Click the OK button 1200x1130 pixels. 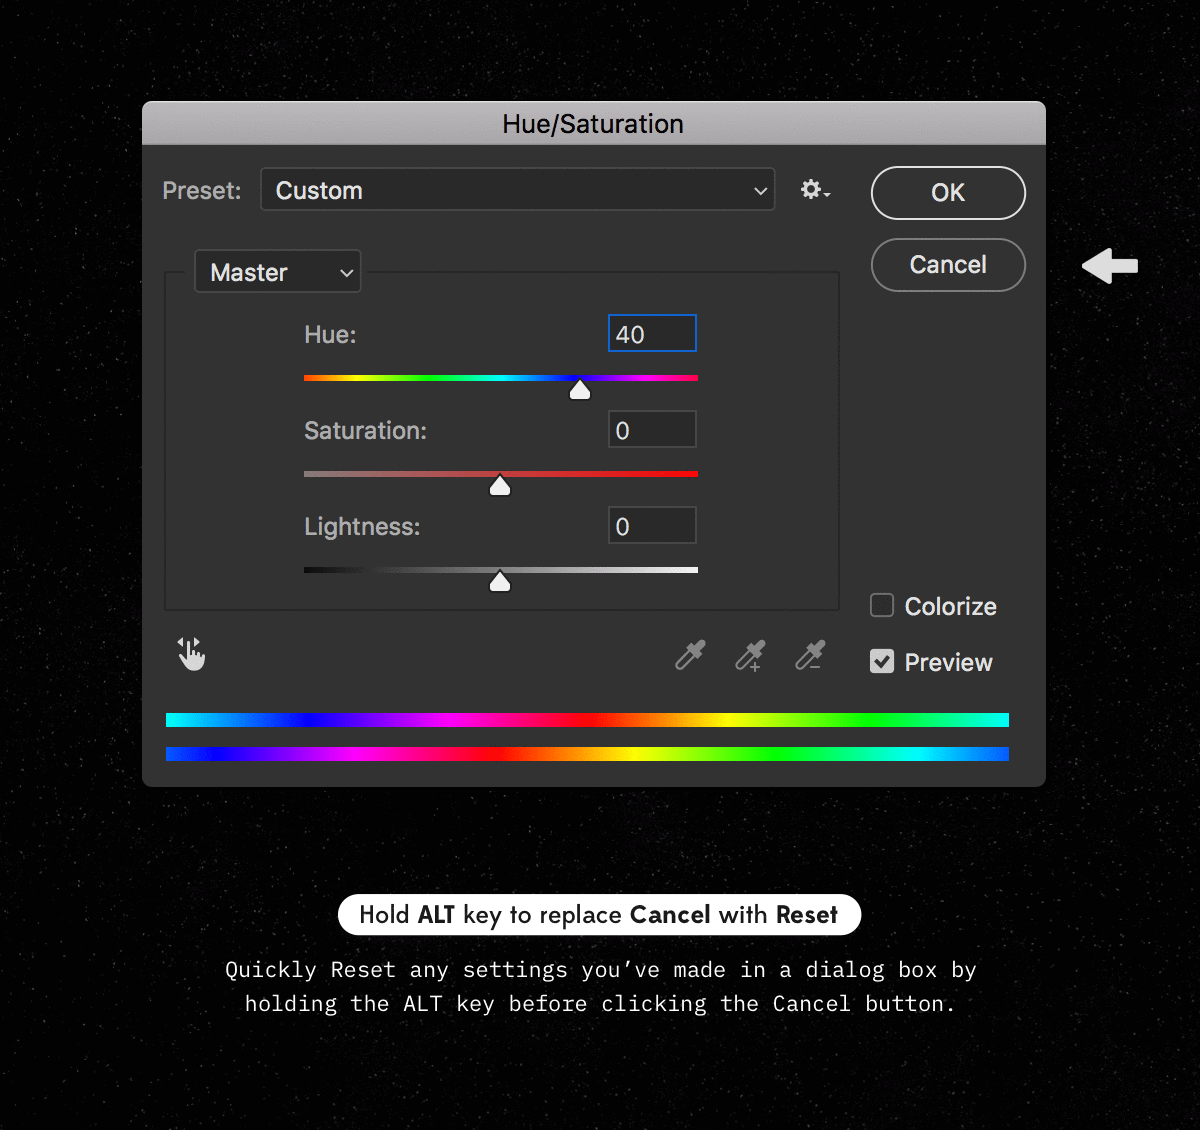(x=948, y=193)
